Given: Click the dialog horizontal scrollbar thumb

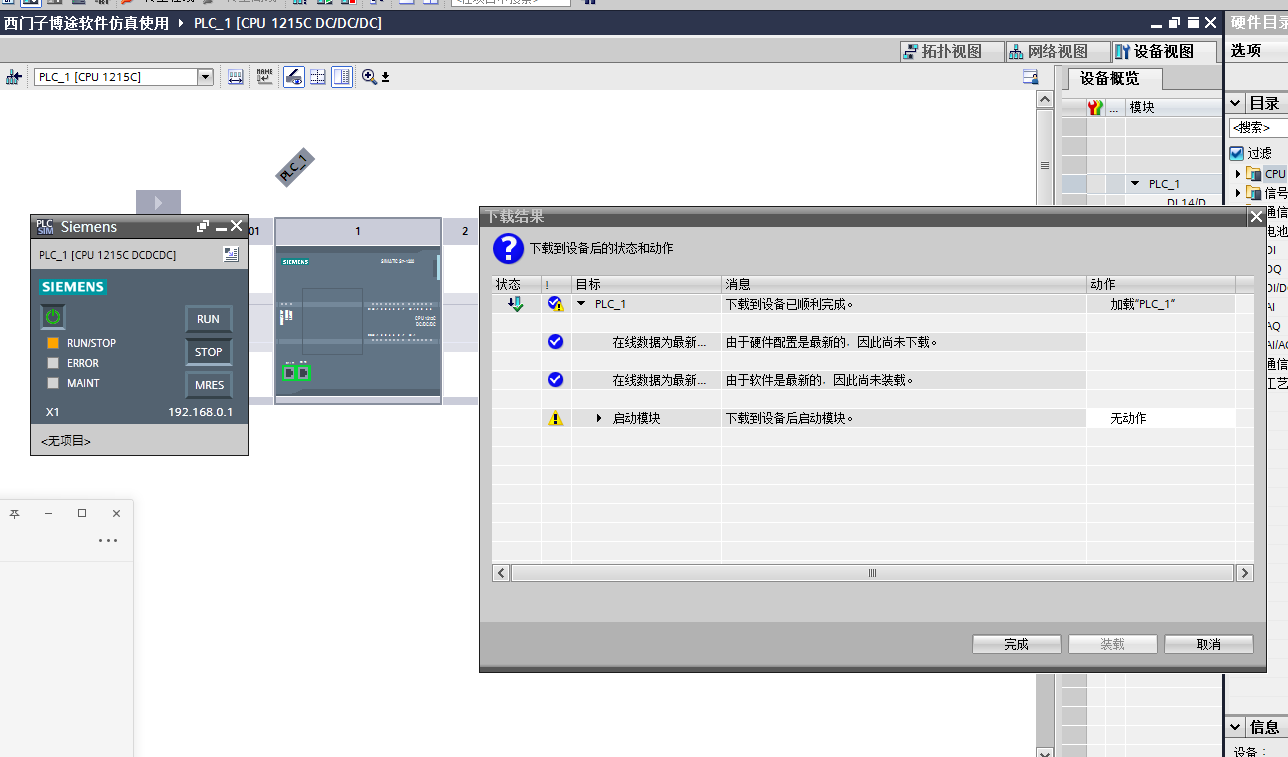Looking at the screenshot, I should [871, 573].
